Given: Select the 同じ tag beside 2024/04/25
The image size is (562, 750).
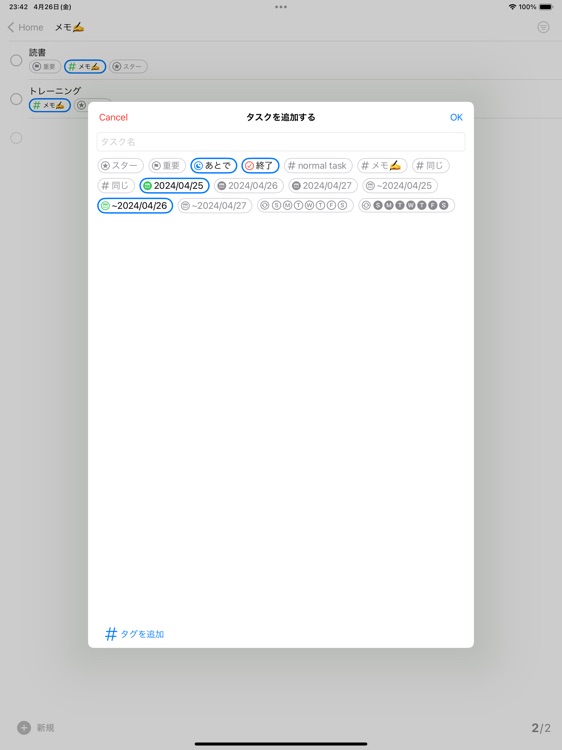Looking at the screenshot, I should pos(116,186).
